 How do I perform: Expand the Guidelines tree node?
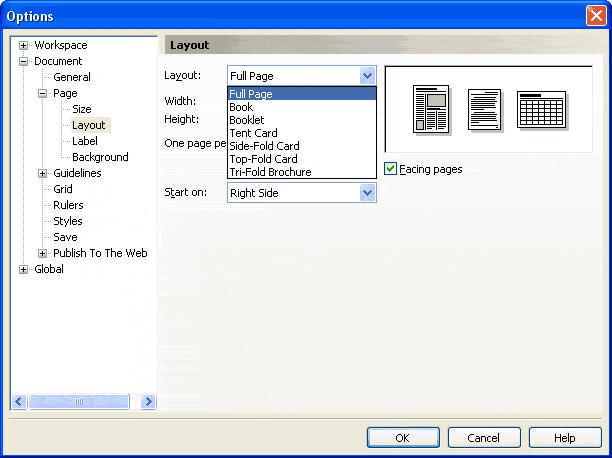coord(43,173)
